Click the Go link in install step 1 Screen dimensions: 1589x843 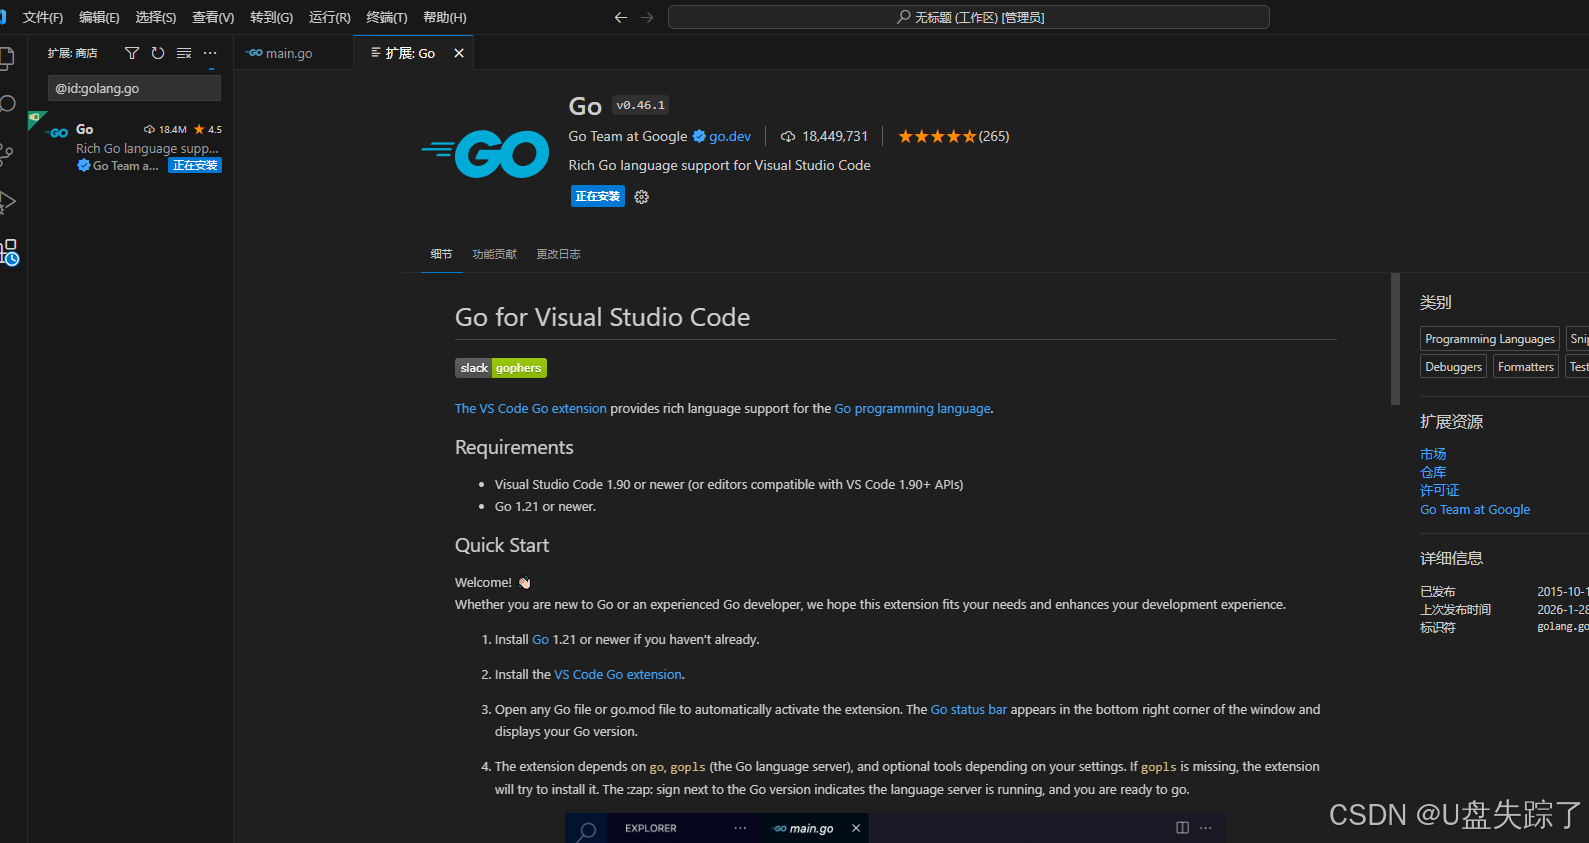pos(540,639)
